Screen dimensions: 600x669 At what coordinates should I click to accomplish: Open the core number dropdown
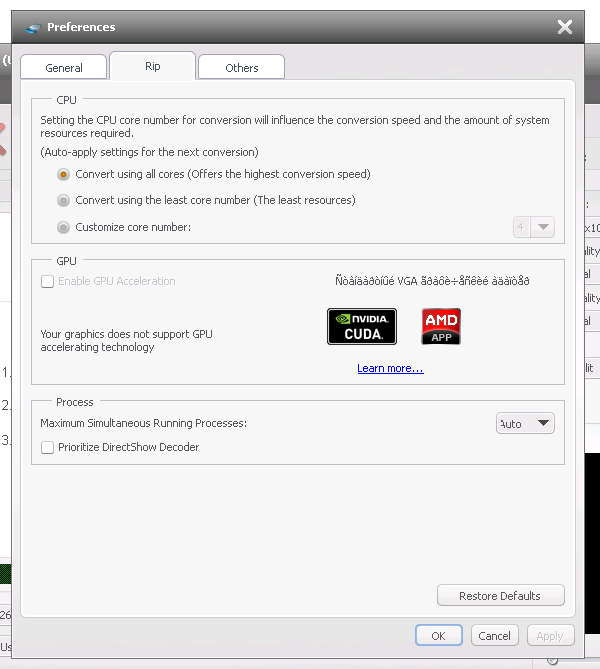(534, 227)
